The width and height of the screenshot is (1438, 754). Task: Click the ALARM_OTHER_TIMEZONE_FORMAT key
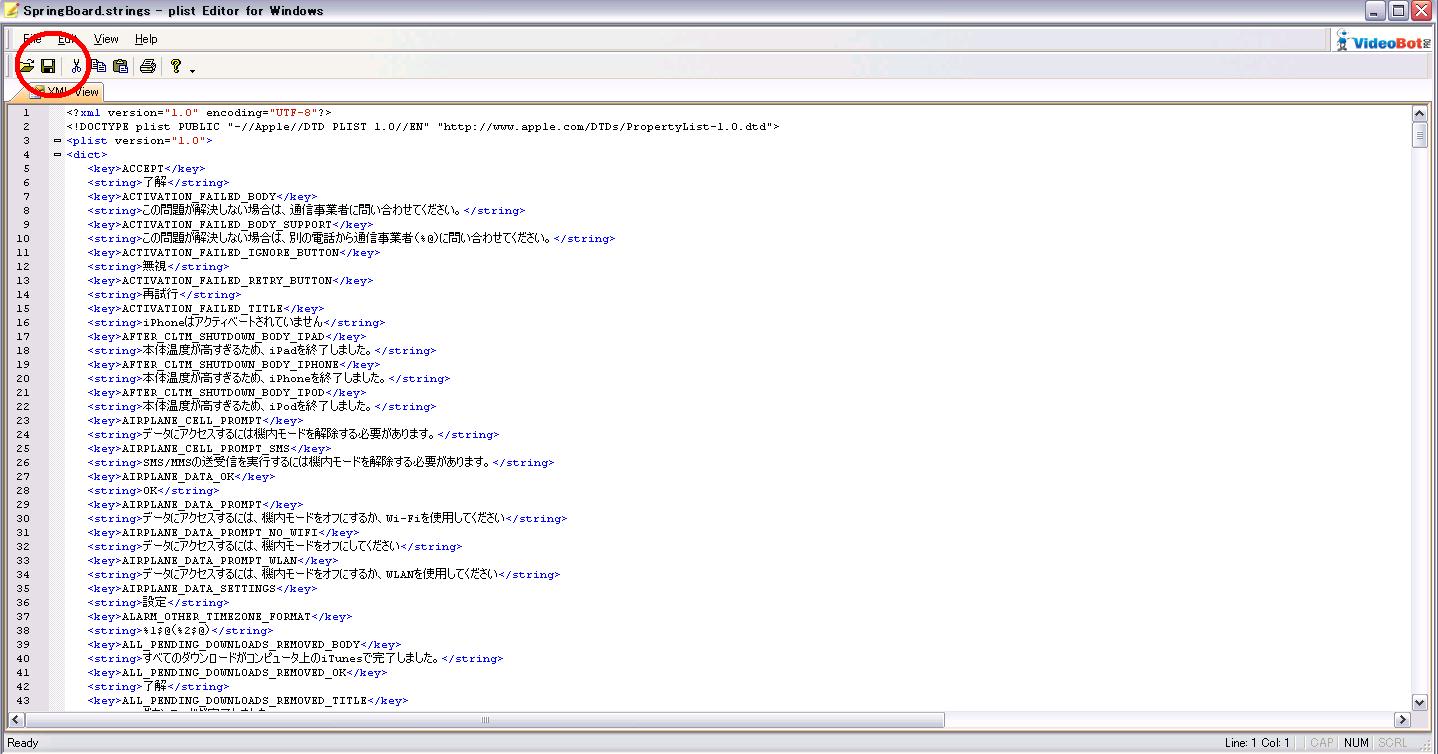tap(219, 617)
